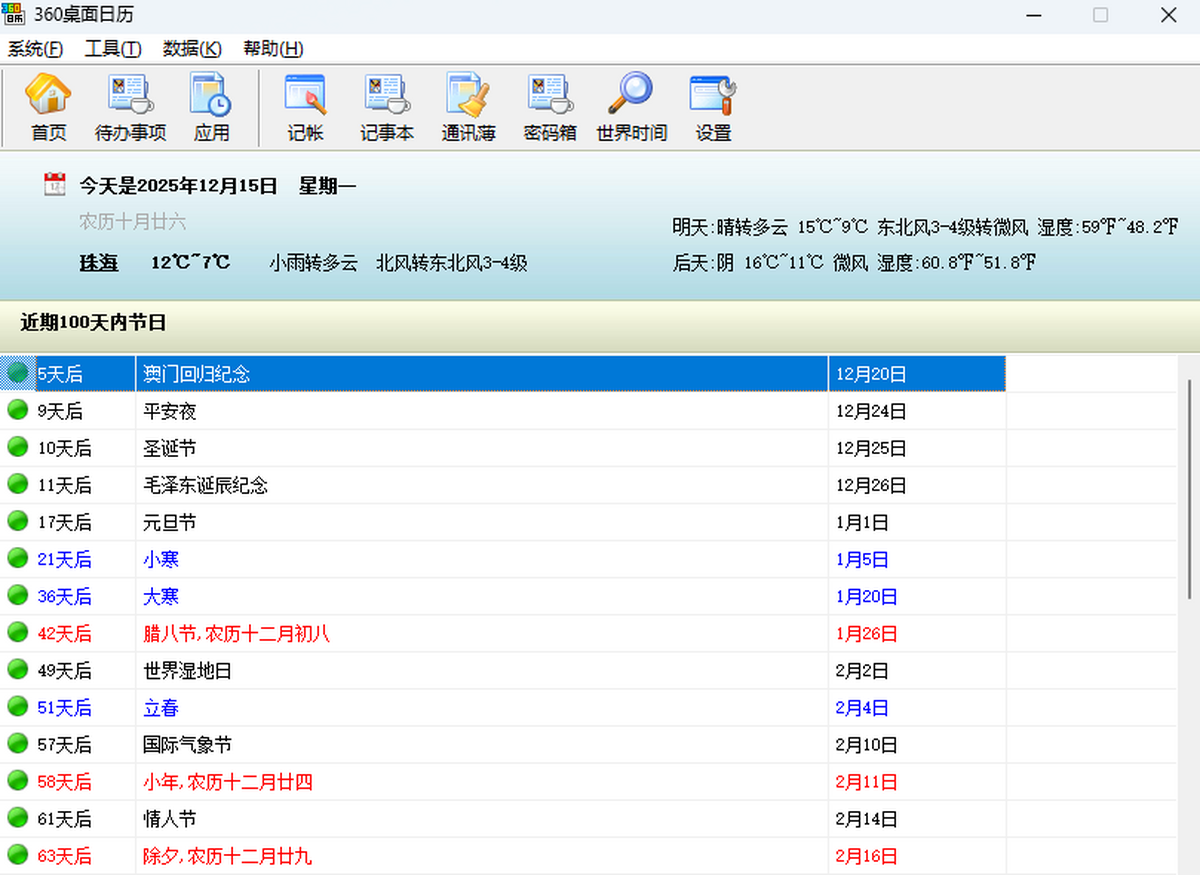The height and width of the screenshot is (875, 1200).
Task: Open the 帮助(H) menu
Action: pos(273,49)
